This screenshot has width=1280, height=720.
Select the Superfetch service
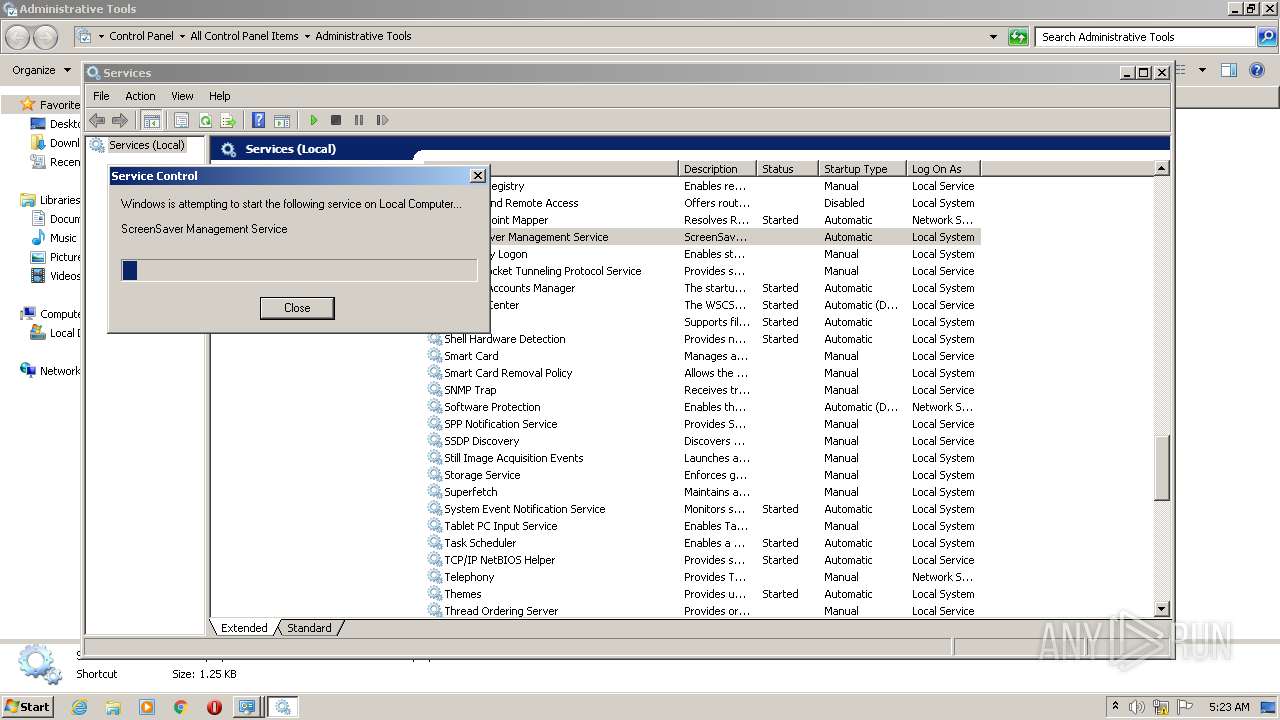703,492
